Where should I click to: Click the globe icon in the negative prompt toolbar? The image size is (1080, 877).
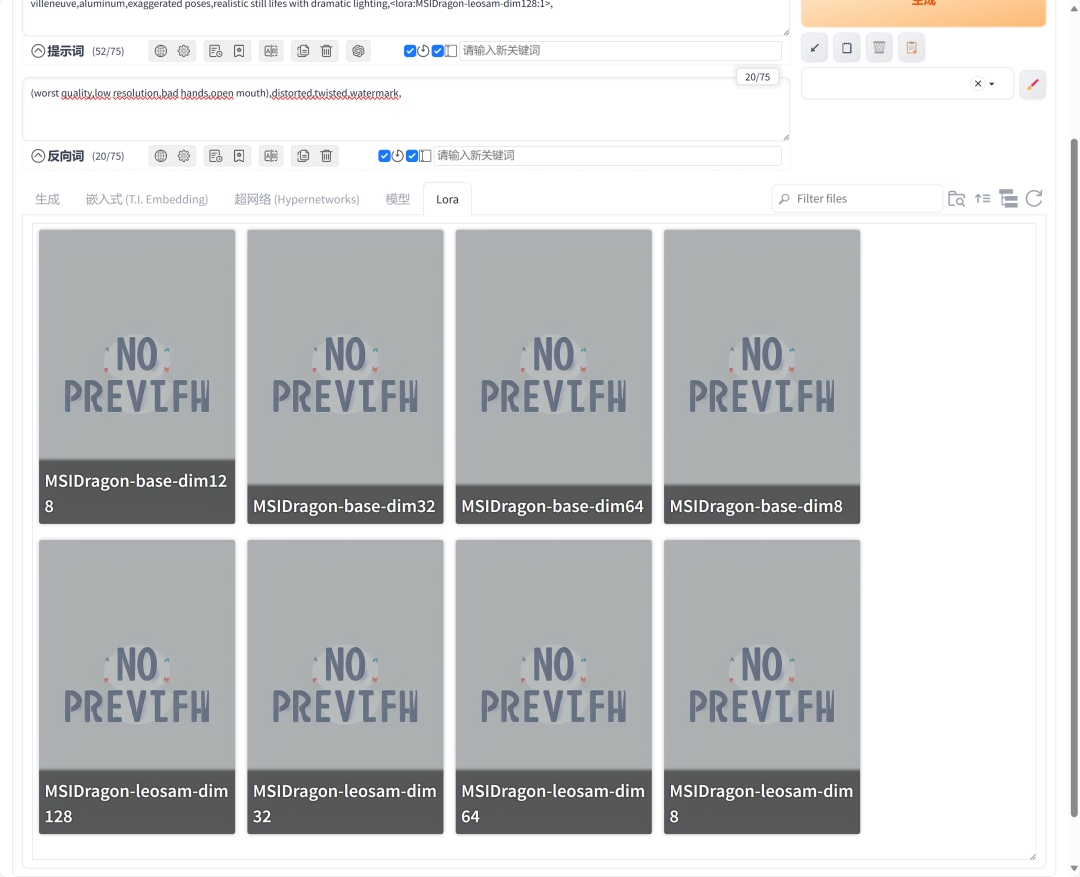tap(161, 156)
